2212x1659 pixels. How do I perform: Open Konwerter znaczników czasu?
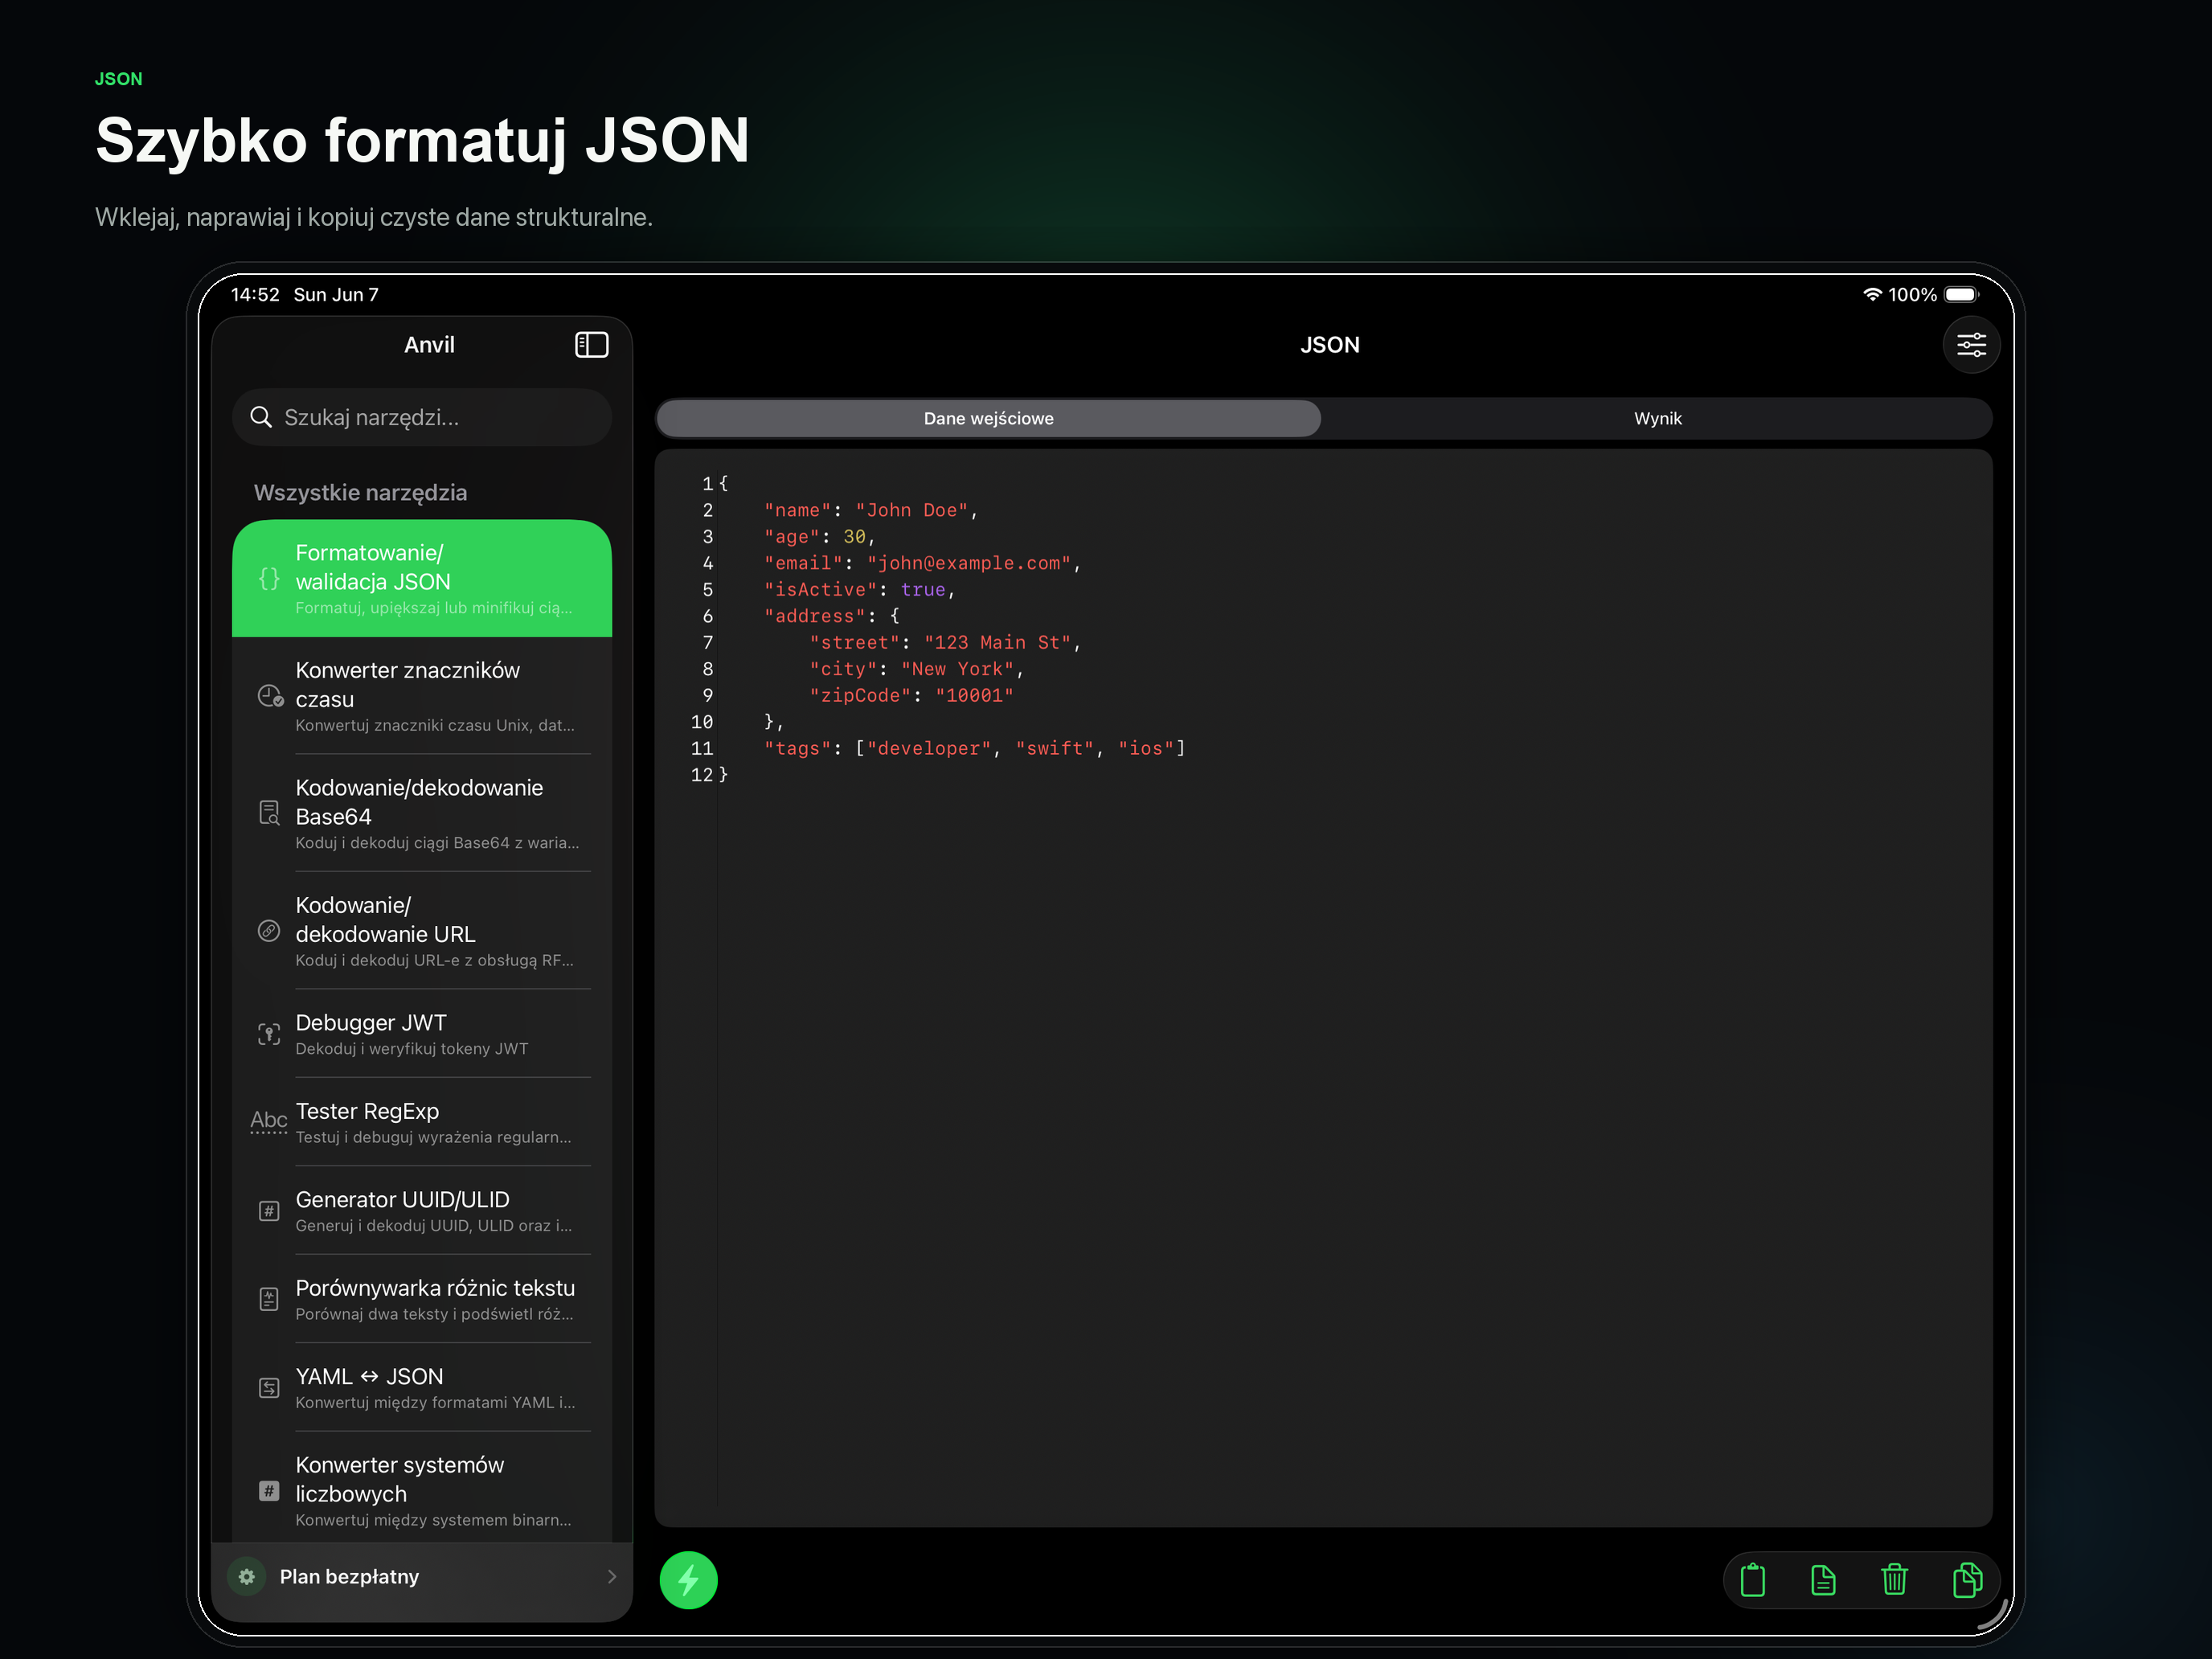click(422, 695)
